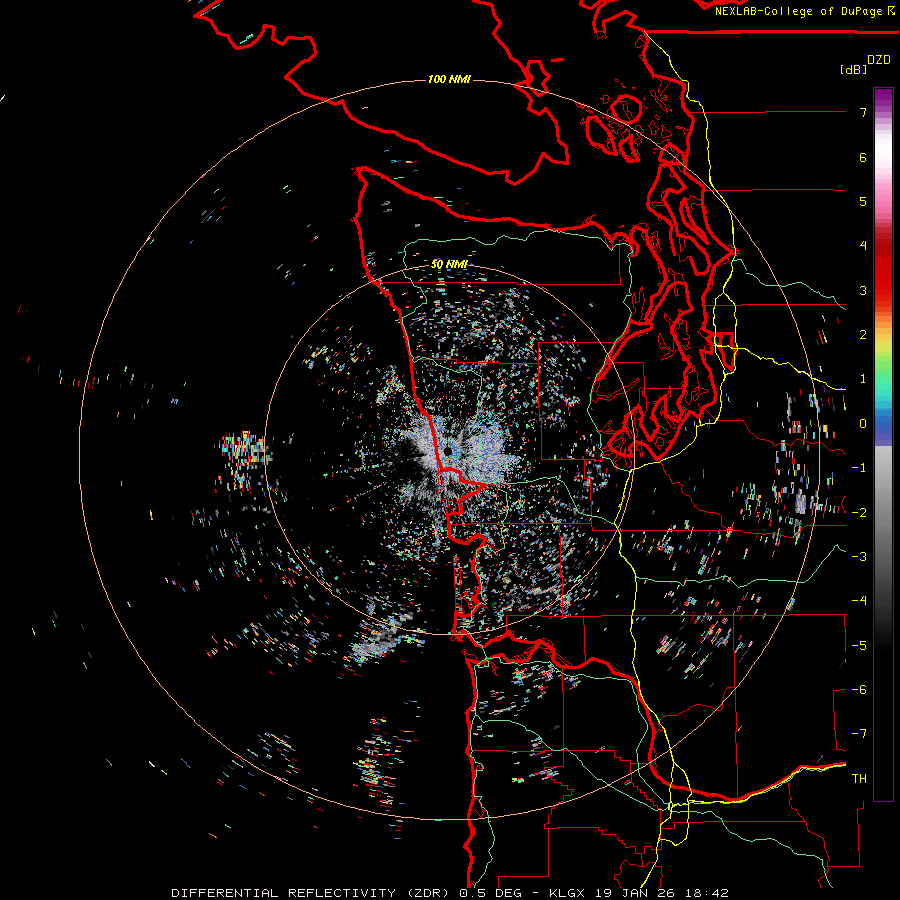Click the '-4' value on color scale

pyautogui.click(x=859, y=601)
